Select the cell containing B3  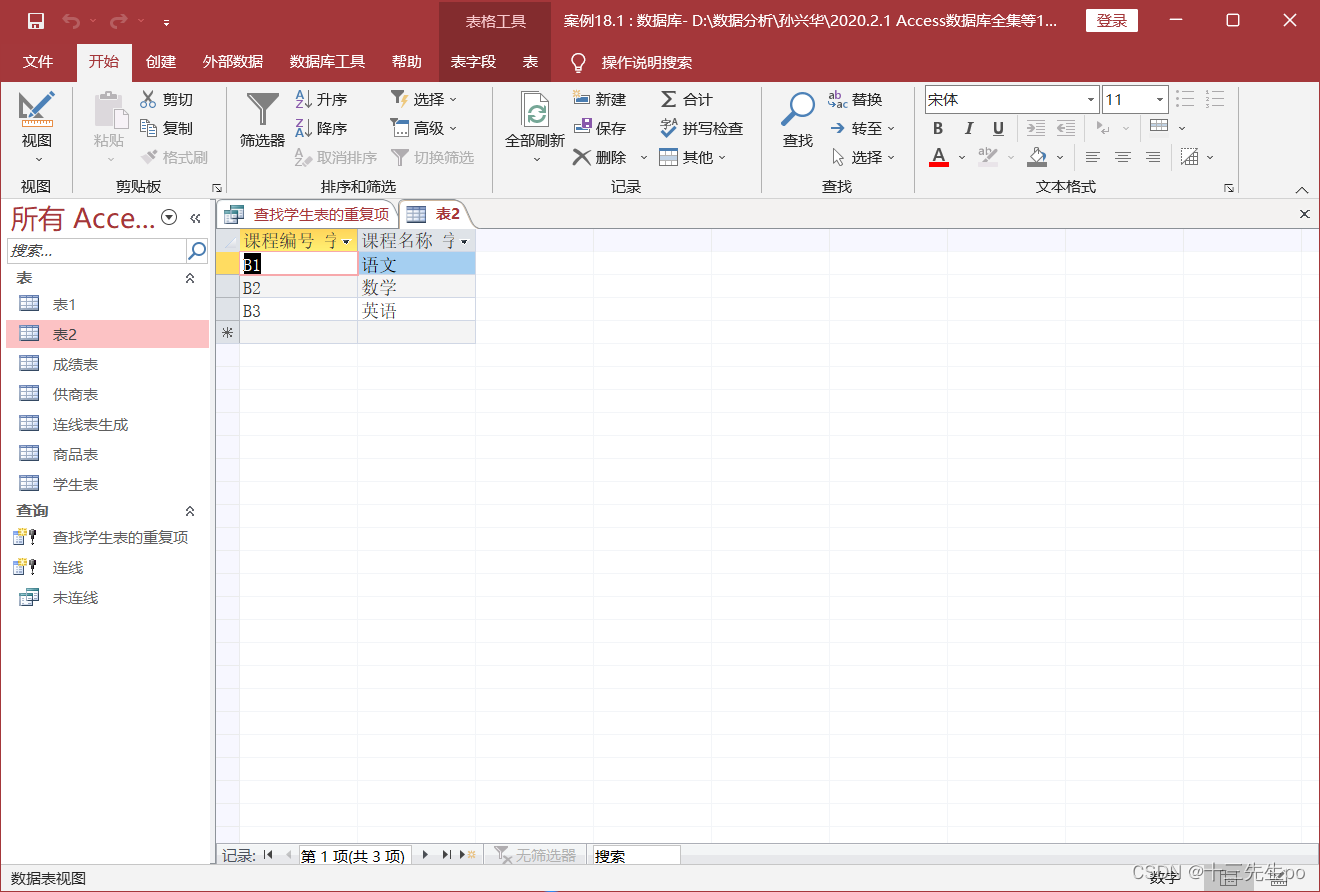tap(298, 311)
